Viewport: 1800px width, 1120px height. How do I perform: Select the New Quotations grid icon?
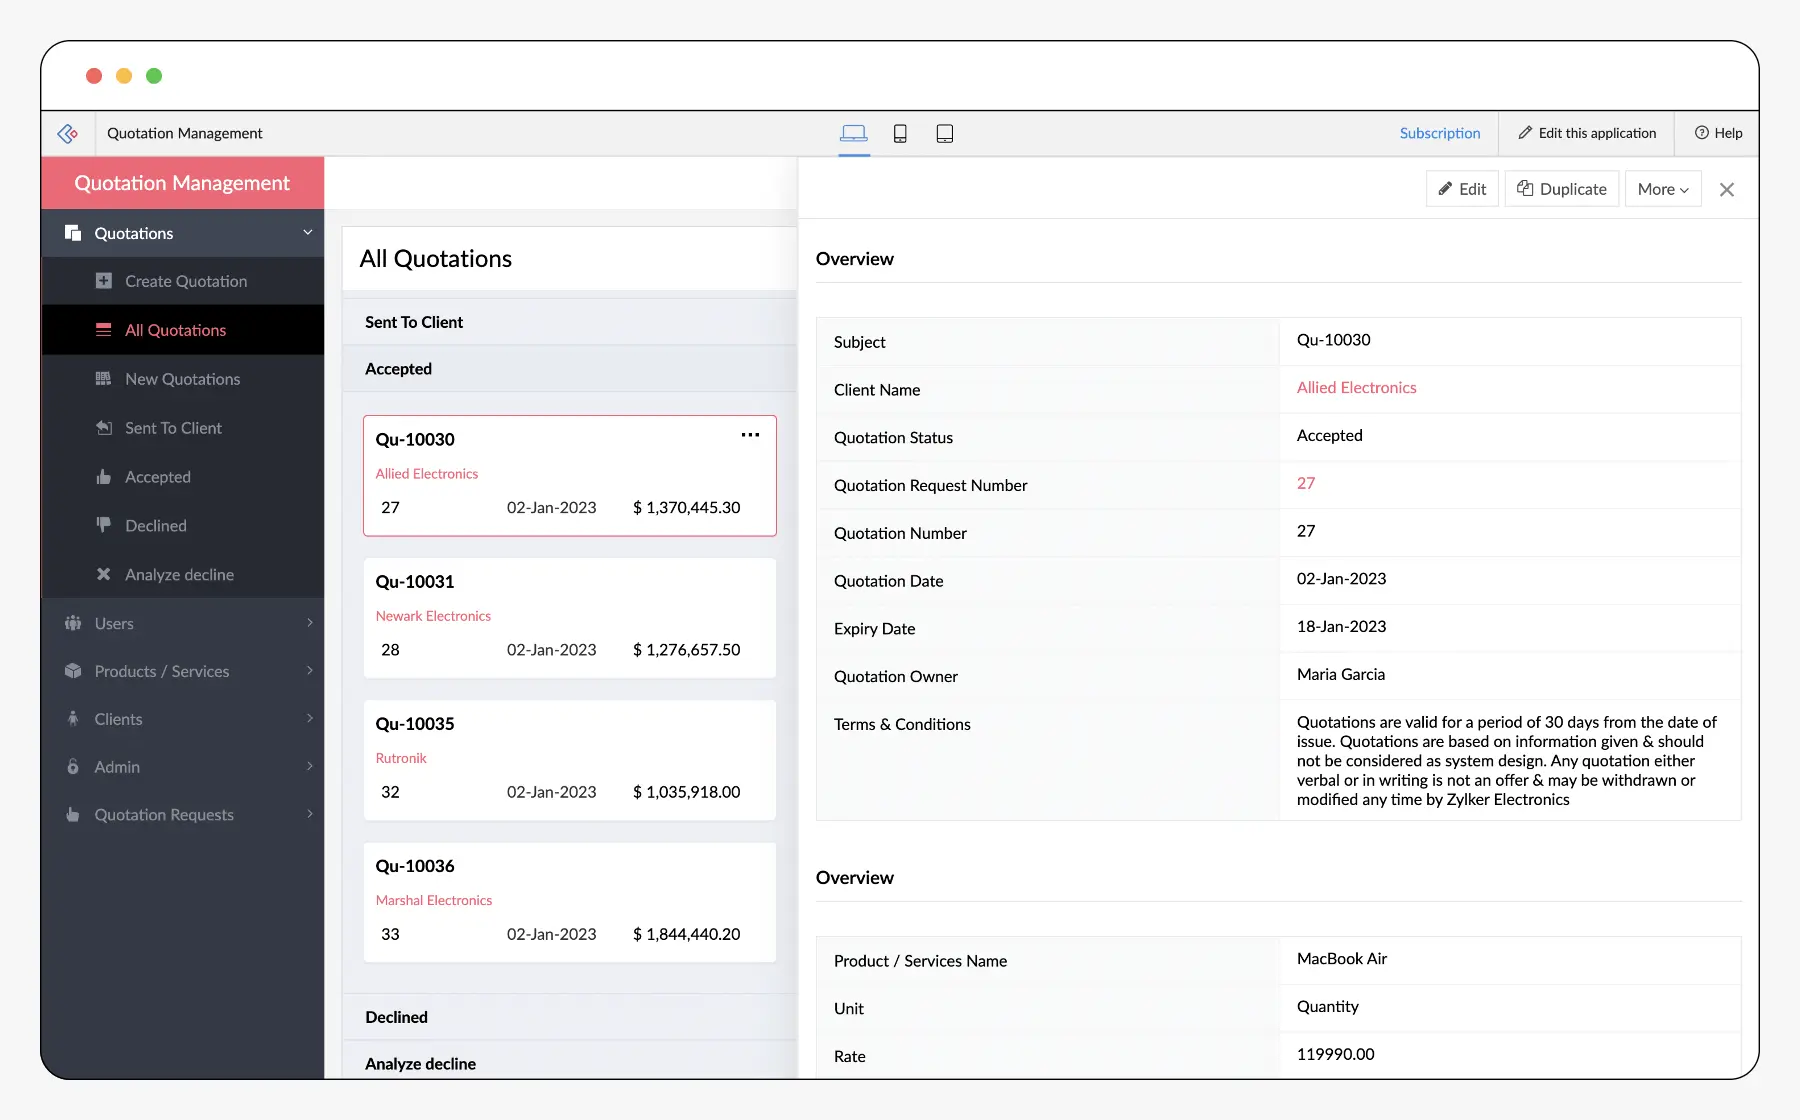105,379
